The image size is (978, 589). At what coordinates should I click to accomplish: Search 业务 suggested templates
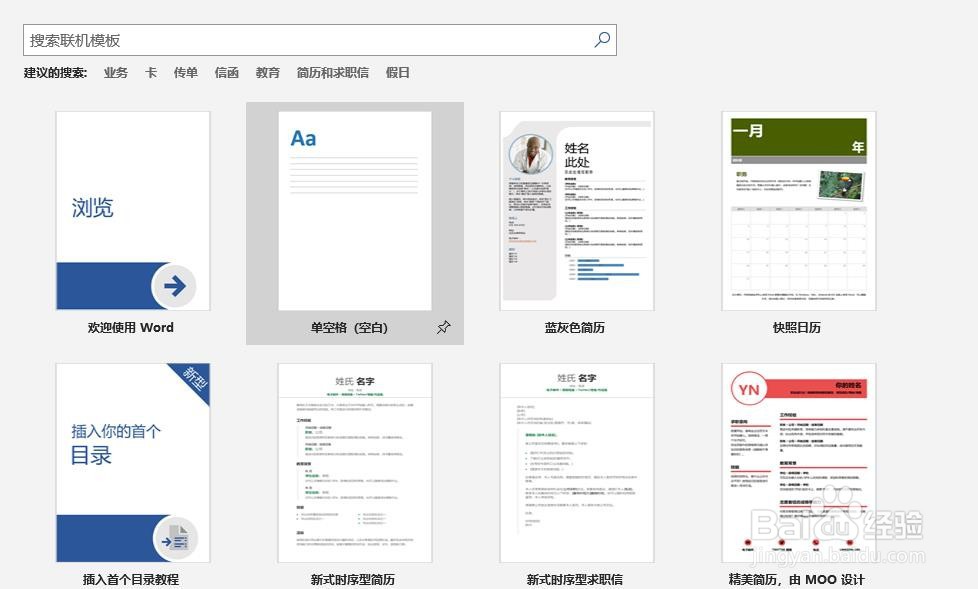pyautogui.click(x=114, y=72)
